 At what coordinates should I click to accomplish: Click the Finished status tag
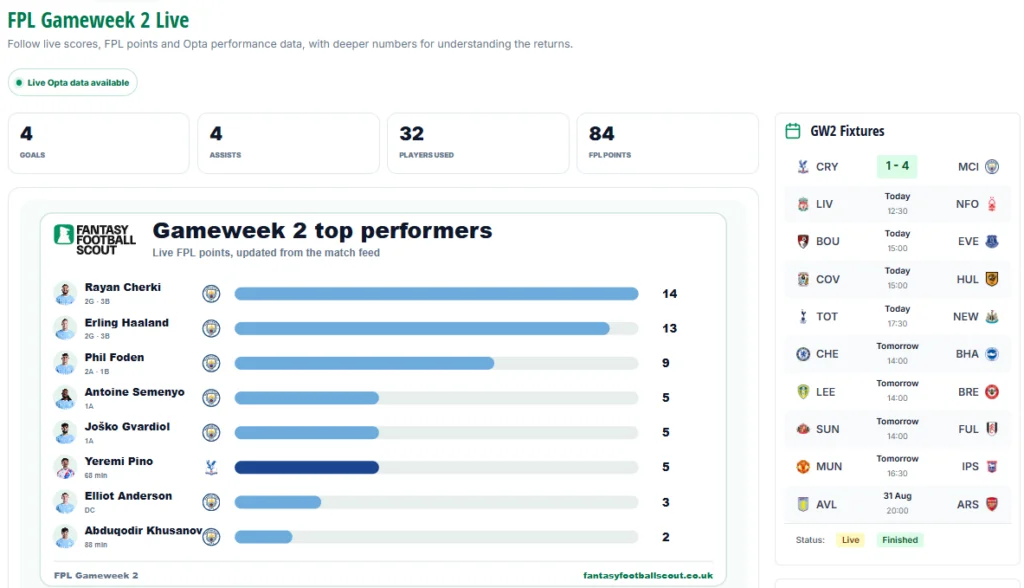tap(900, 540)
